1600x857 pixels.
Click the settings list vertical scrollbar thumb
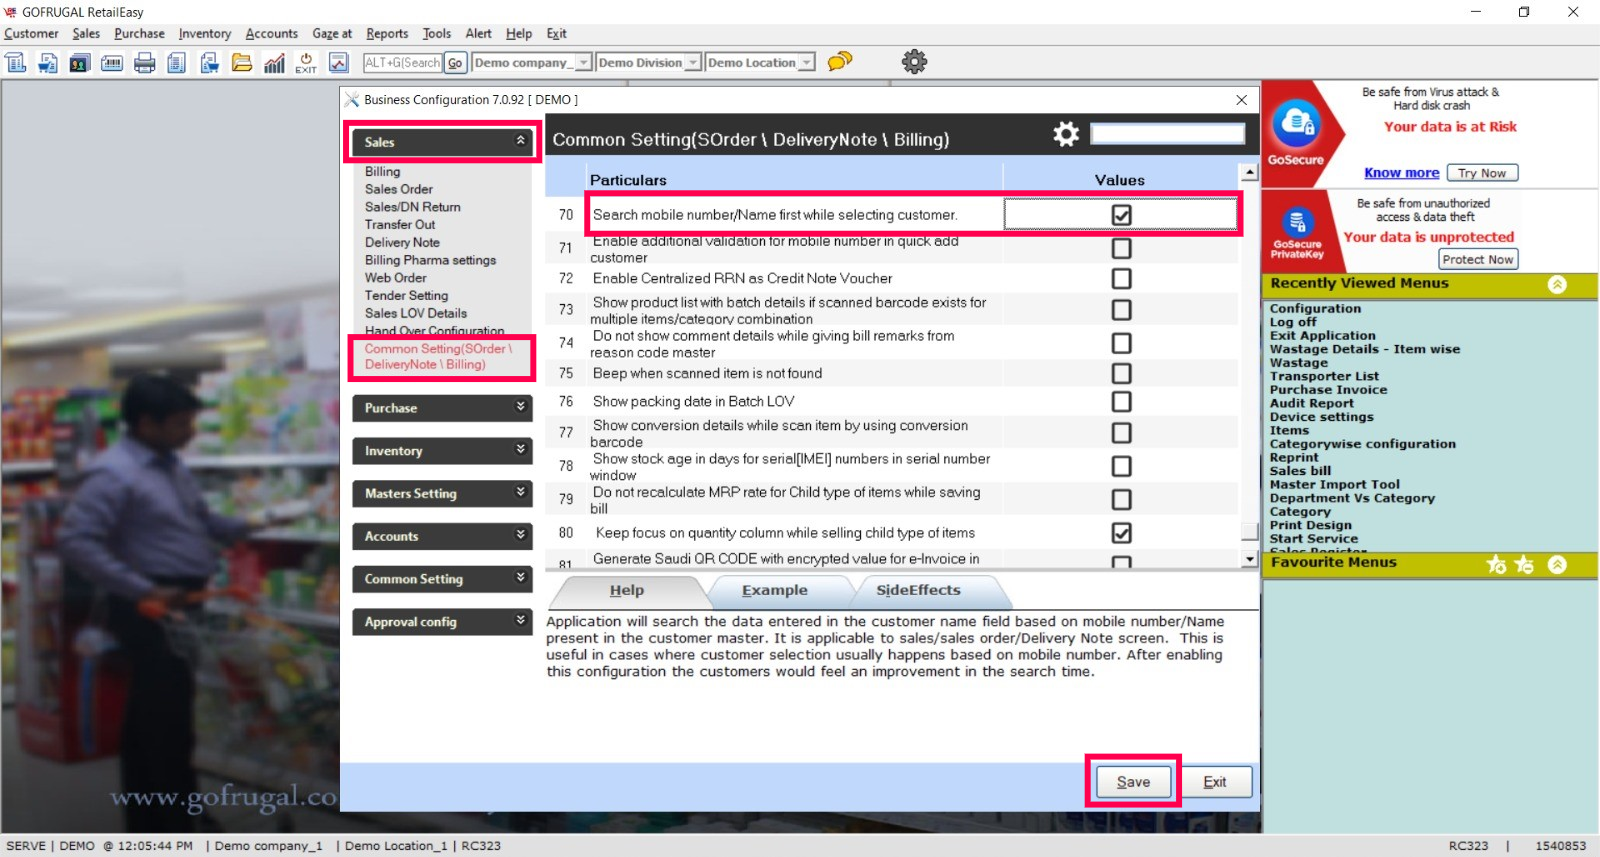[1249, 531]
